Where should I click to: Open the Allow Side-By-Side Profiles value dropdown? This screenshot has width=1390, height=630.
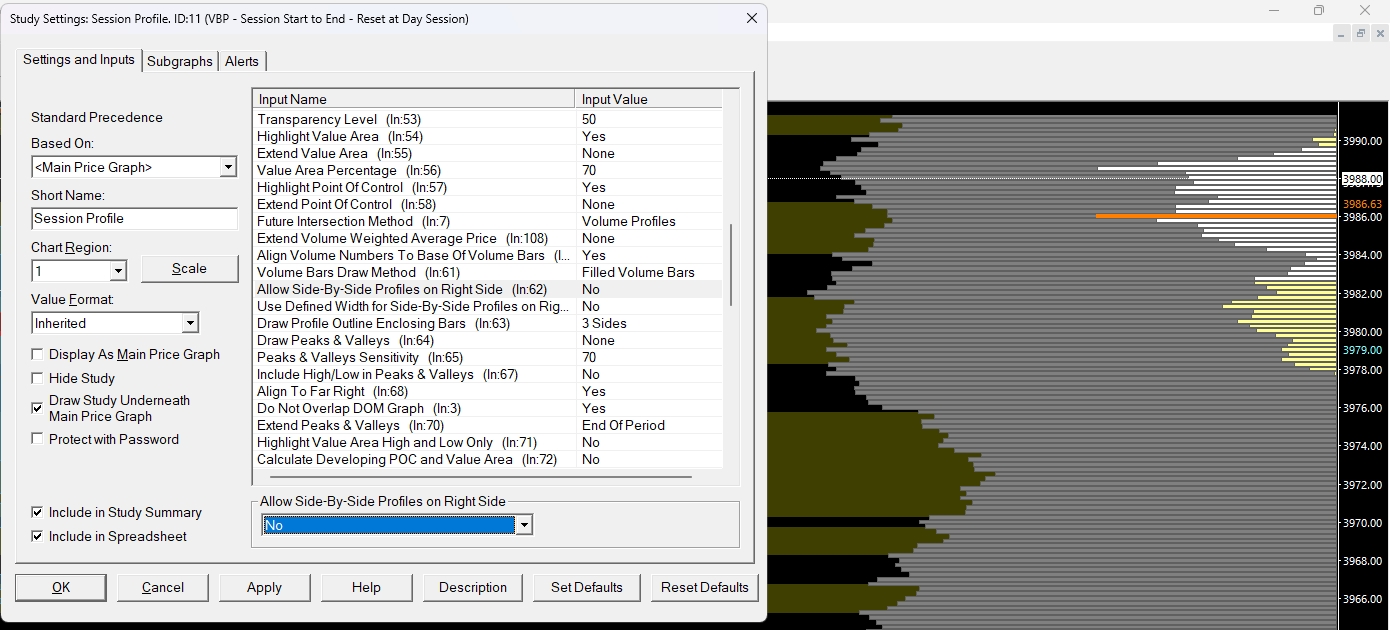pyautogui.click(x=524, y=525)
